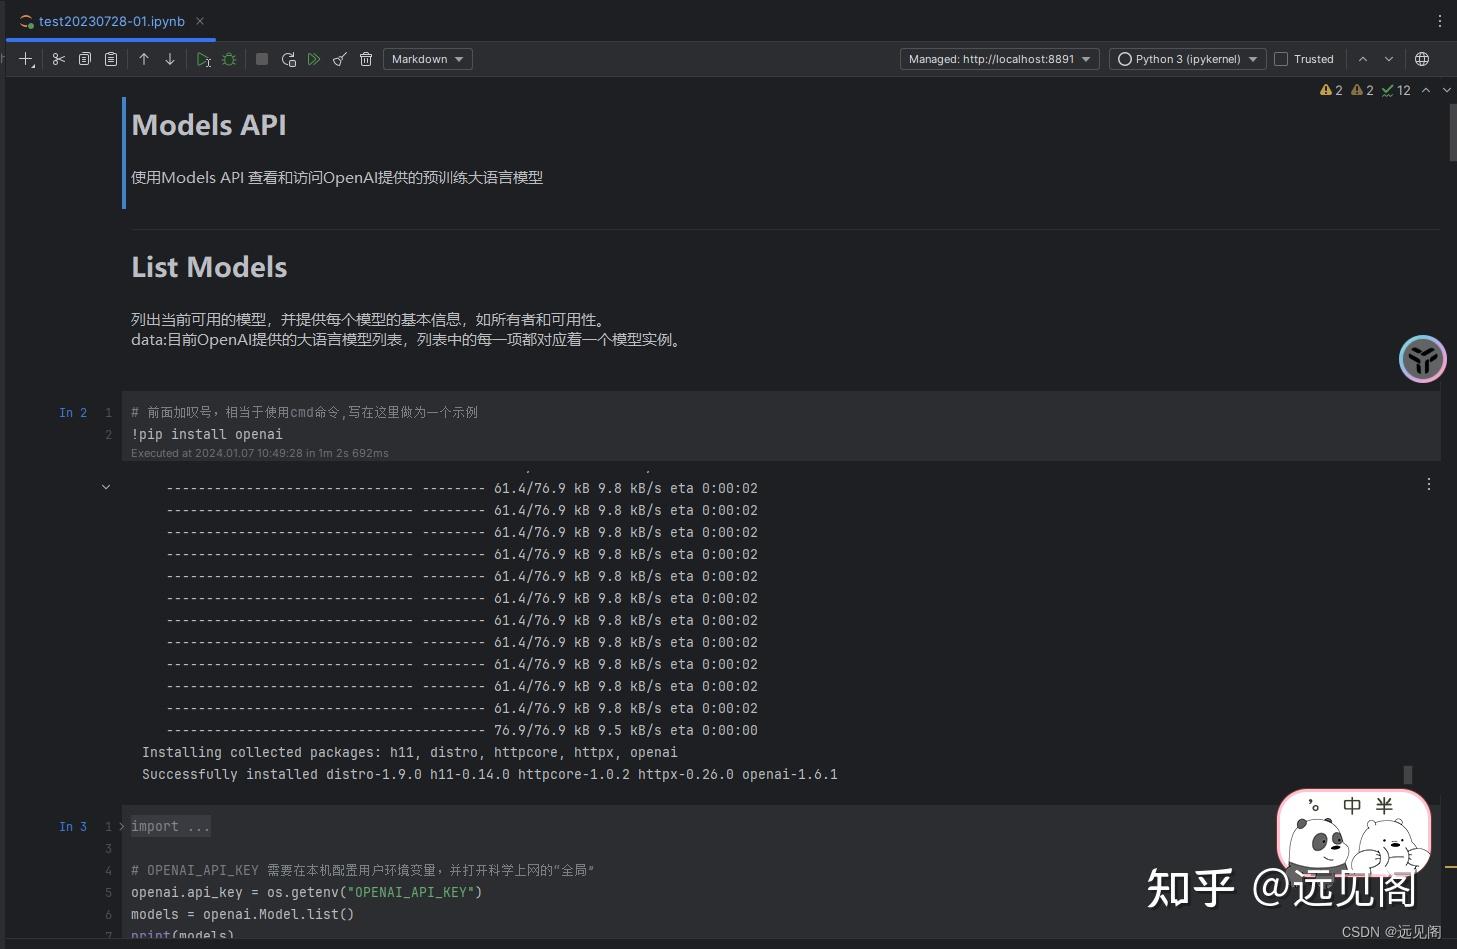Enable the Trusted checkbox
This screenshot has height=949, width=1457.
[x=1280, y=58]
